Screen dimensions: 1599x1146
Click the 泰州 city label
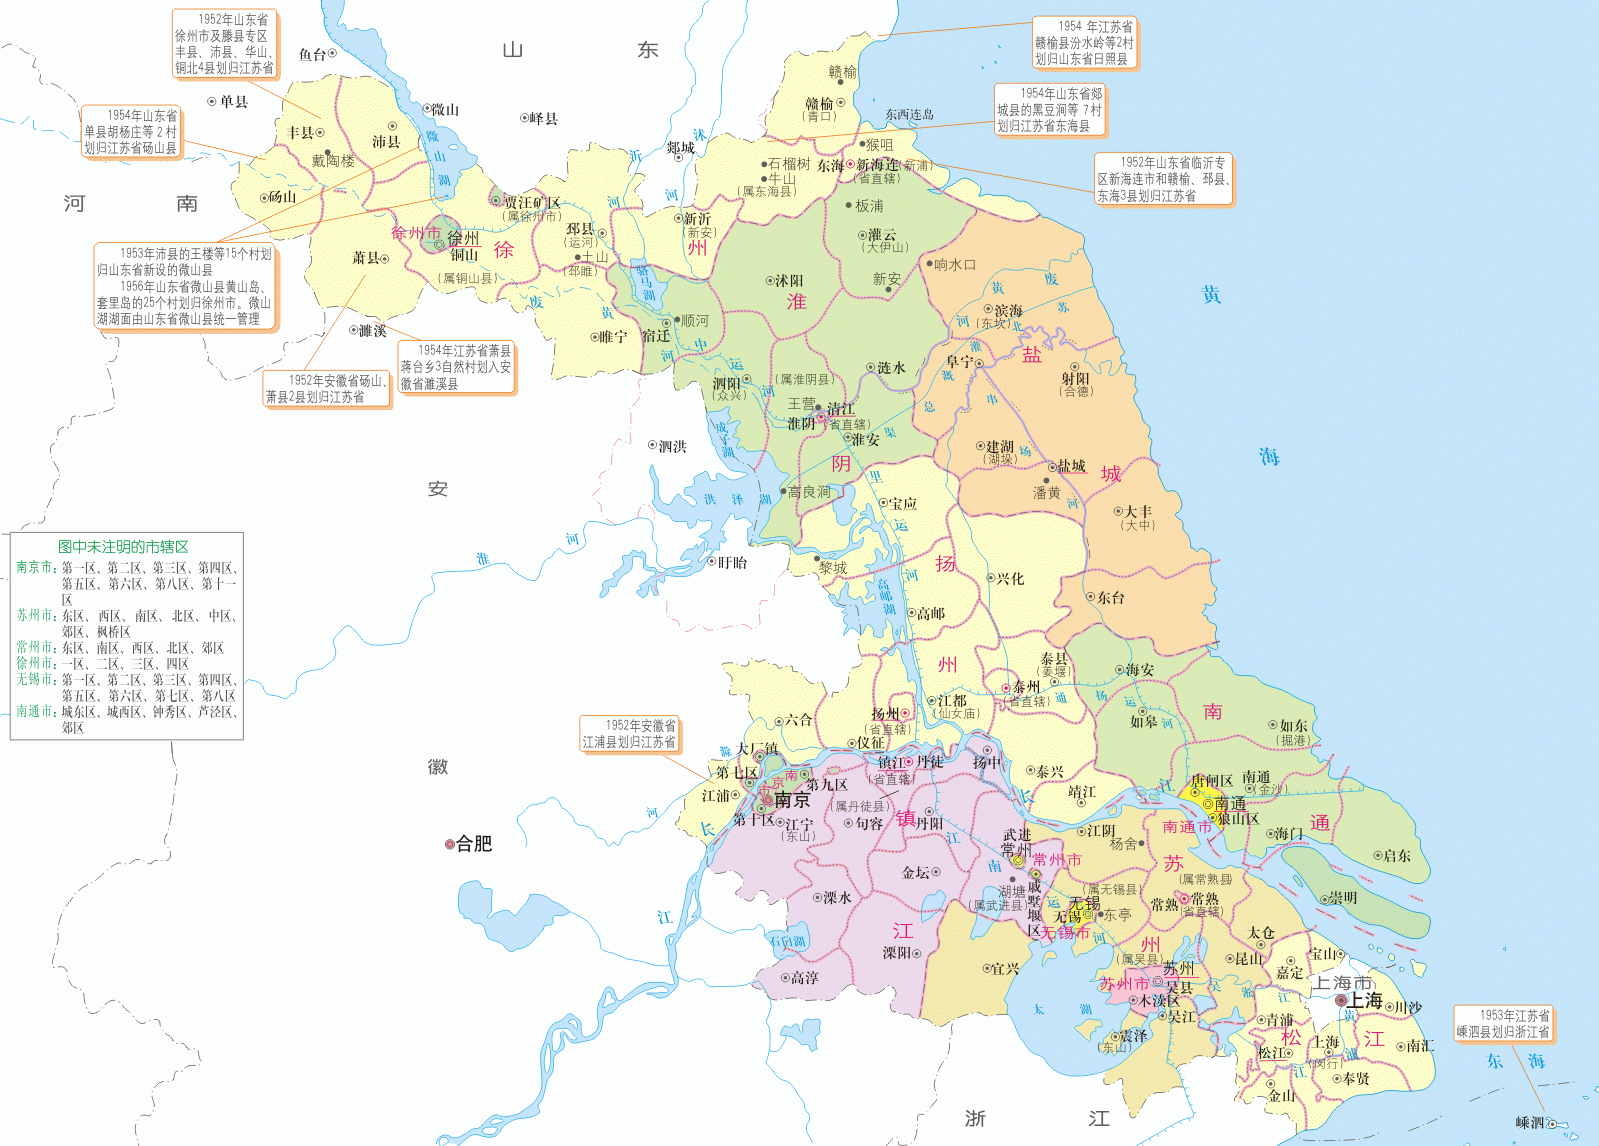pos(1026,688)
